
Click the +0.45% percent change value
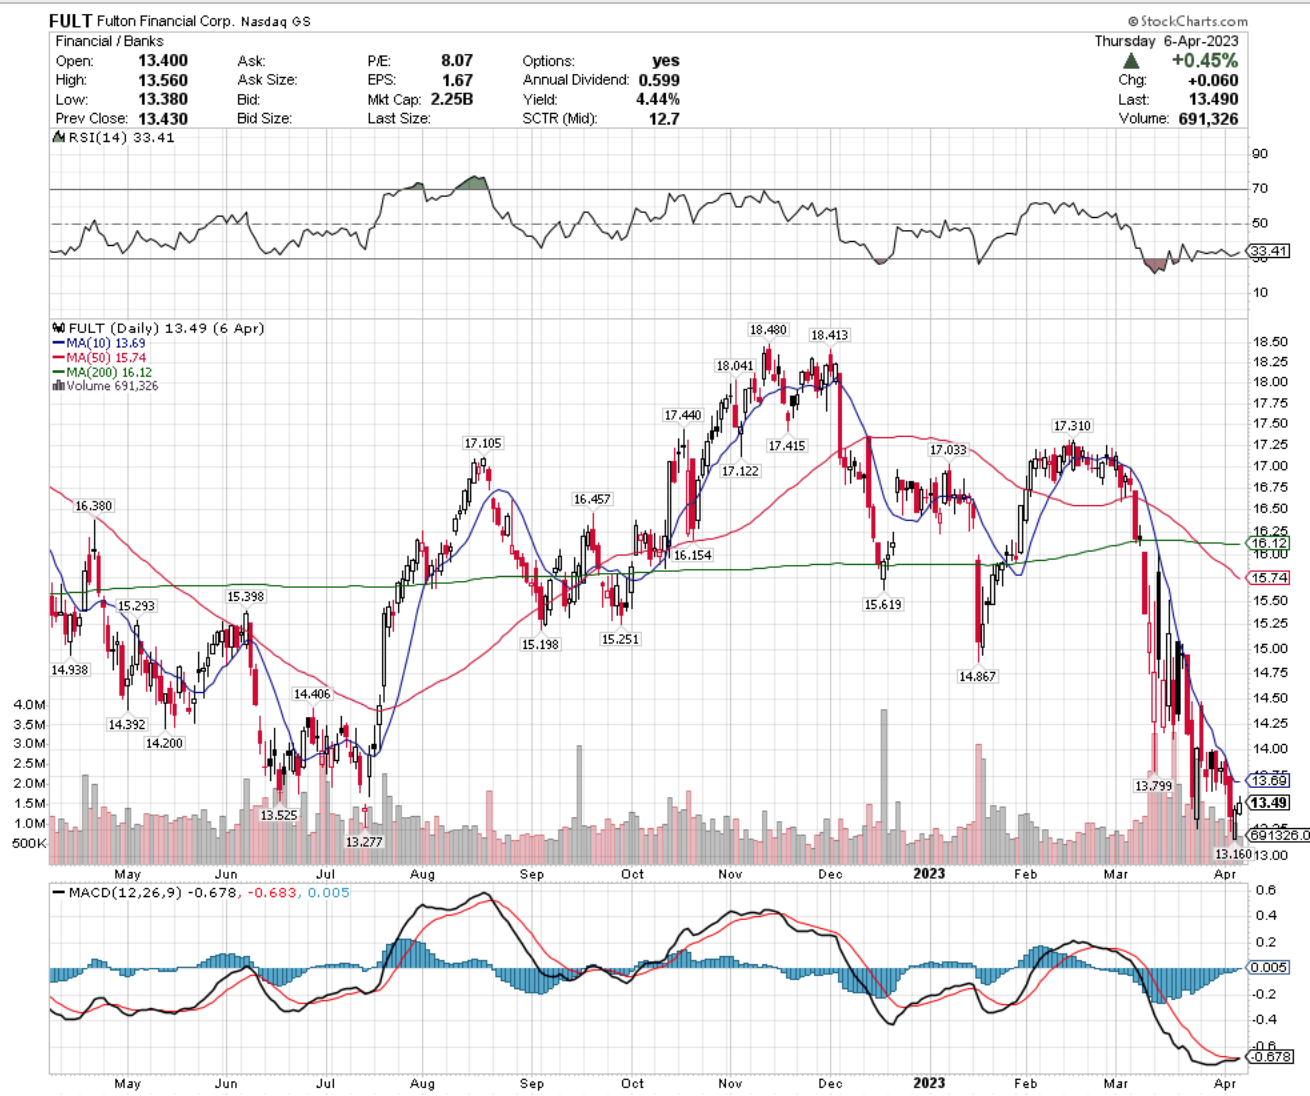click(x=1205, y=61)
